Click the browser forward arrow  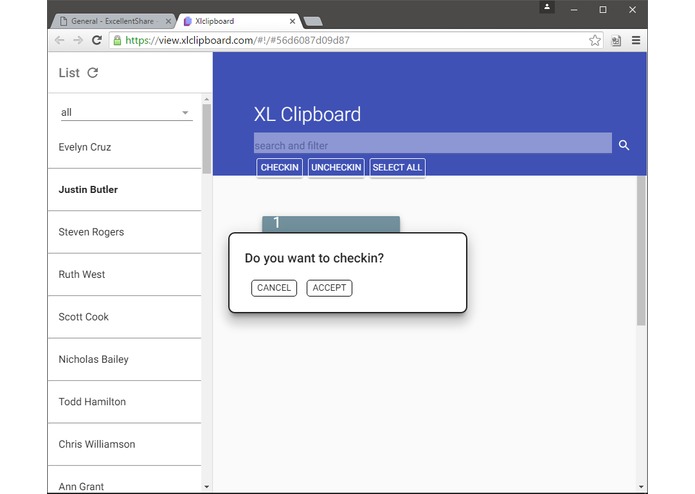78,40
